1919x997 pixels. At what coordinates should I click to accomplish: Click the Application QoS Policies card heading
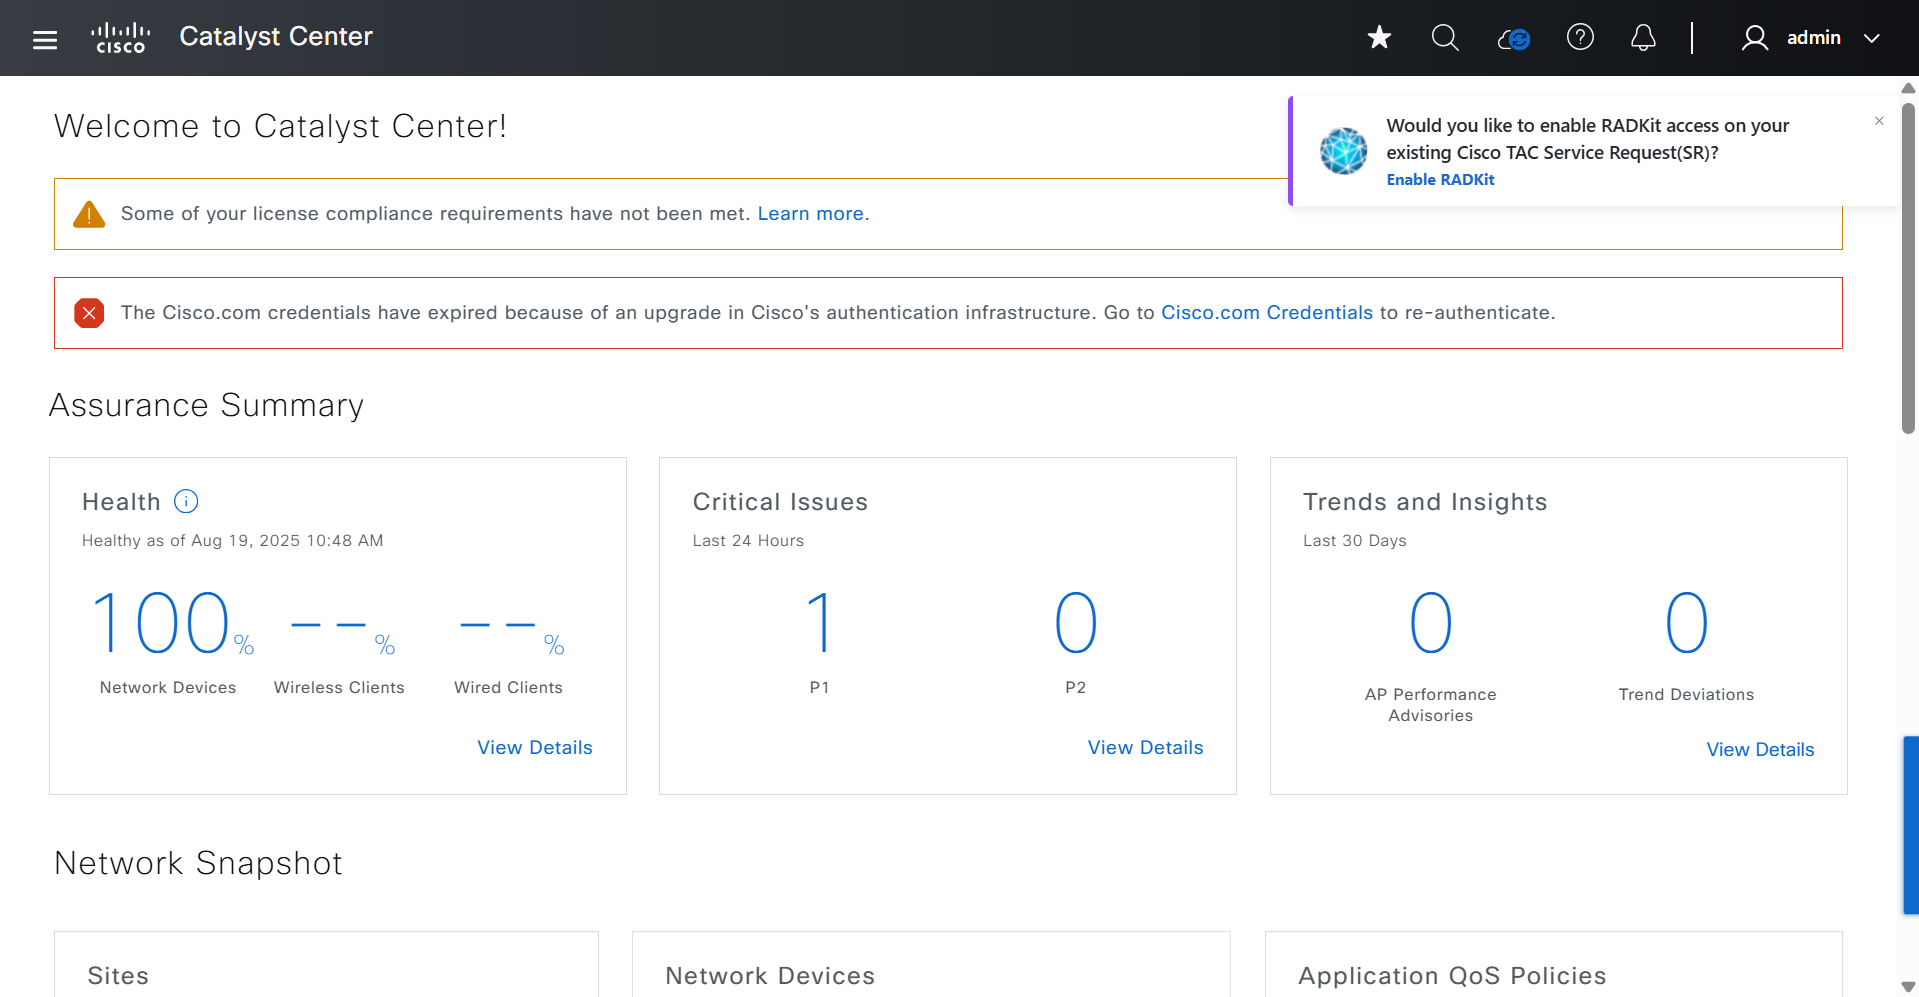[x=1452, y=976]
